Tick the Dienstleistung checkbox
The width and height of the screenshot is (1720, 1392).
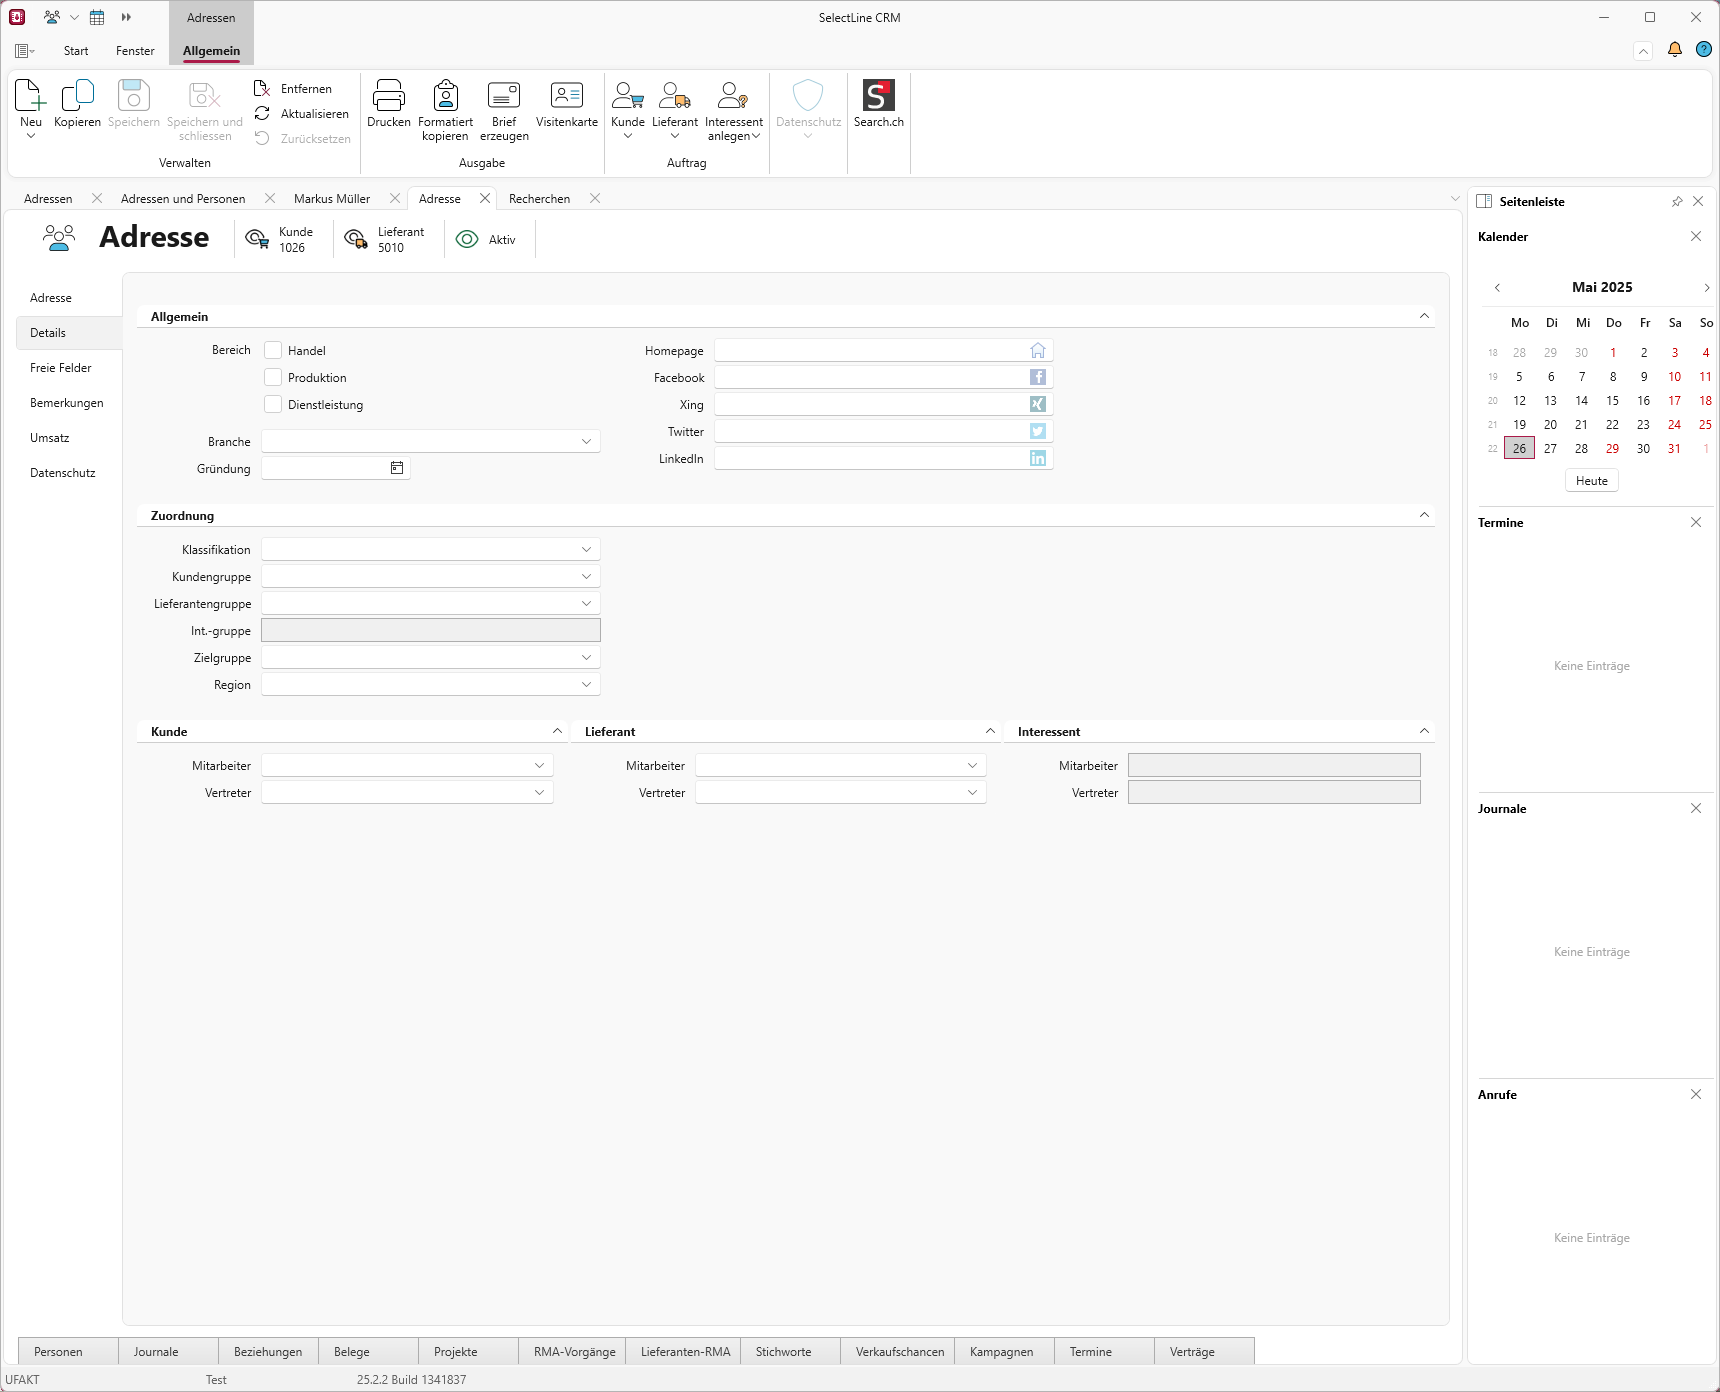coord(273,404)
